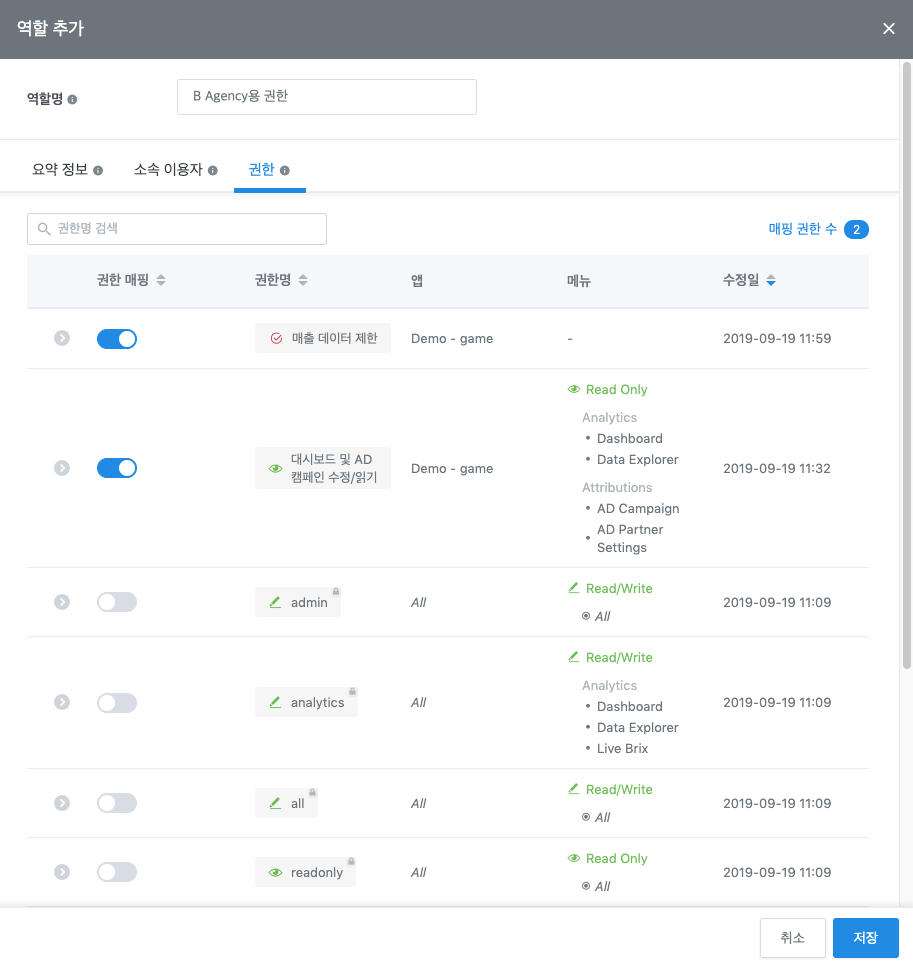Turn on the readonly permission toggle
Viewport: 913px width, 966px height.
(x=117, y=872)
